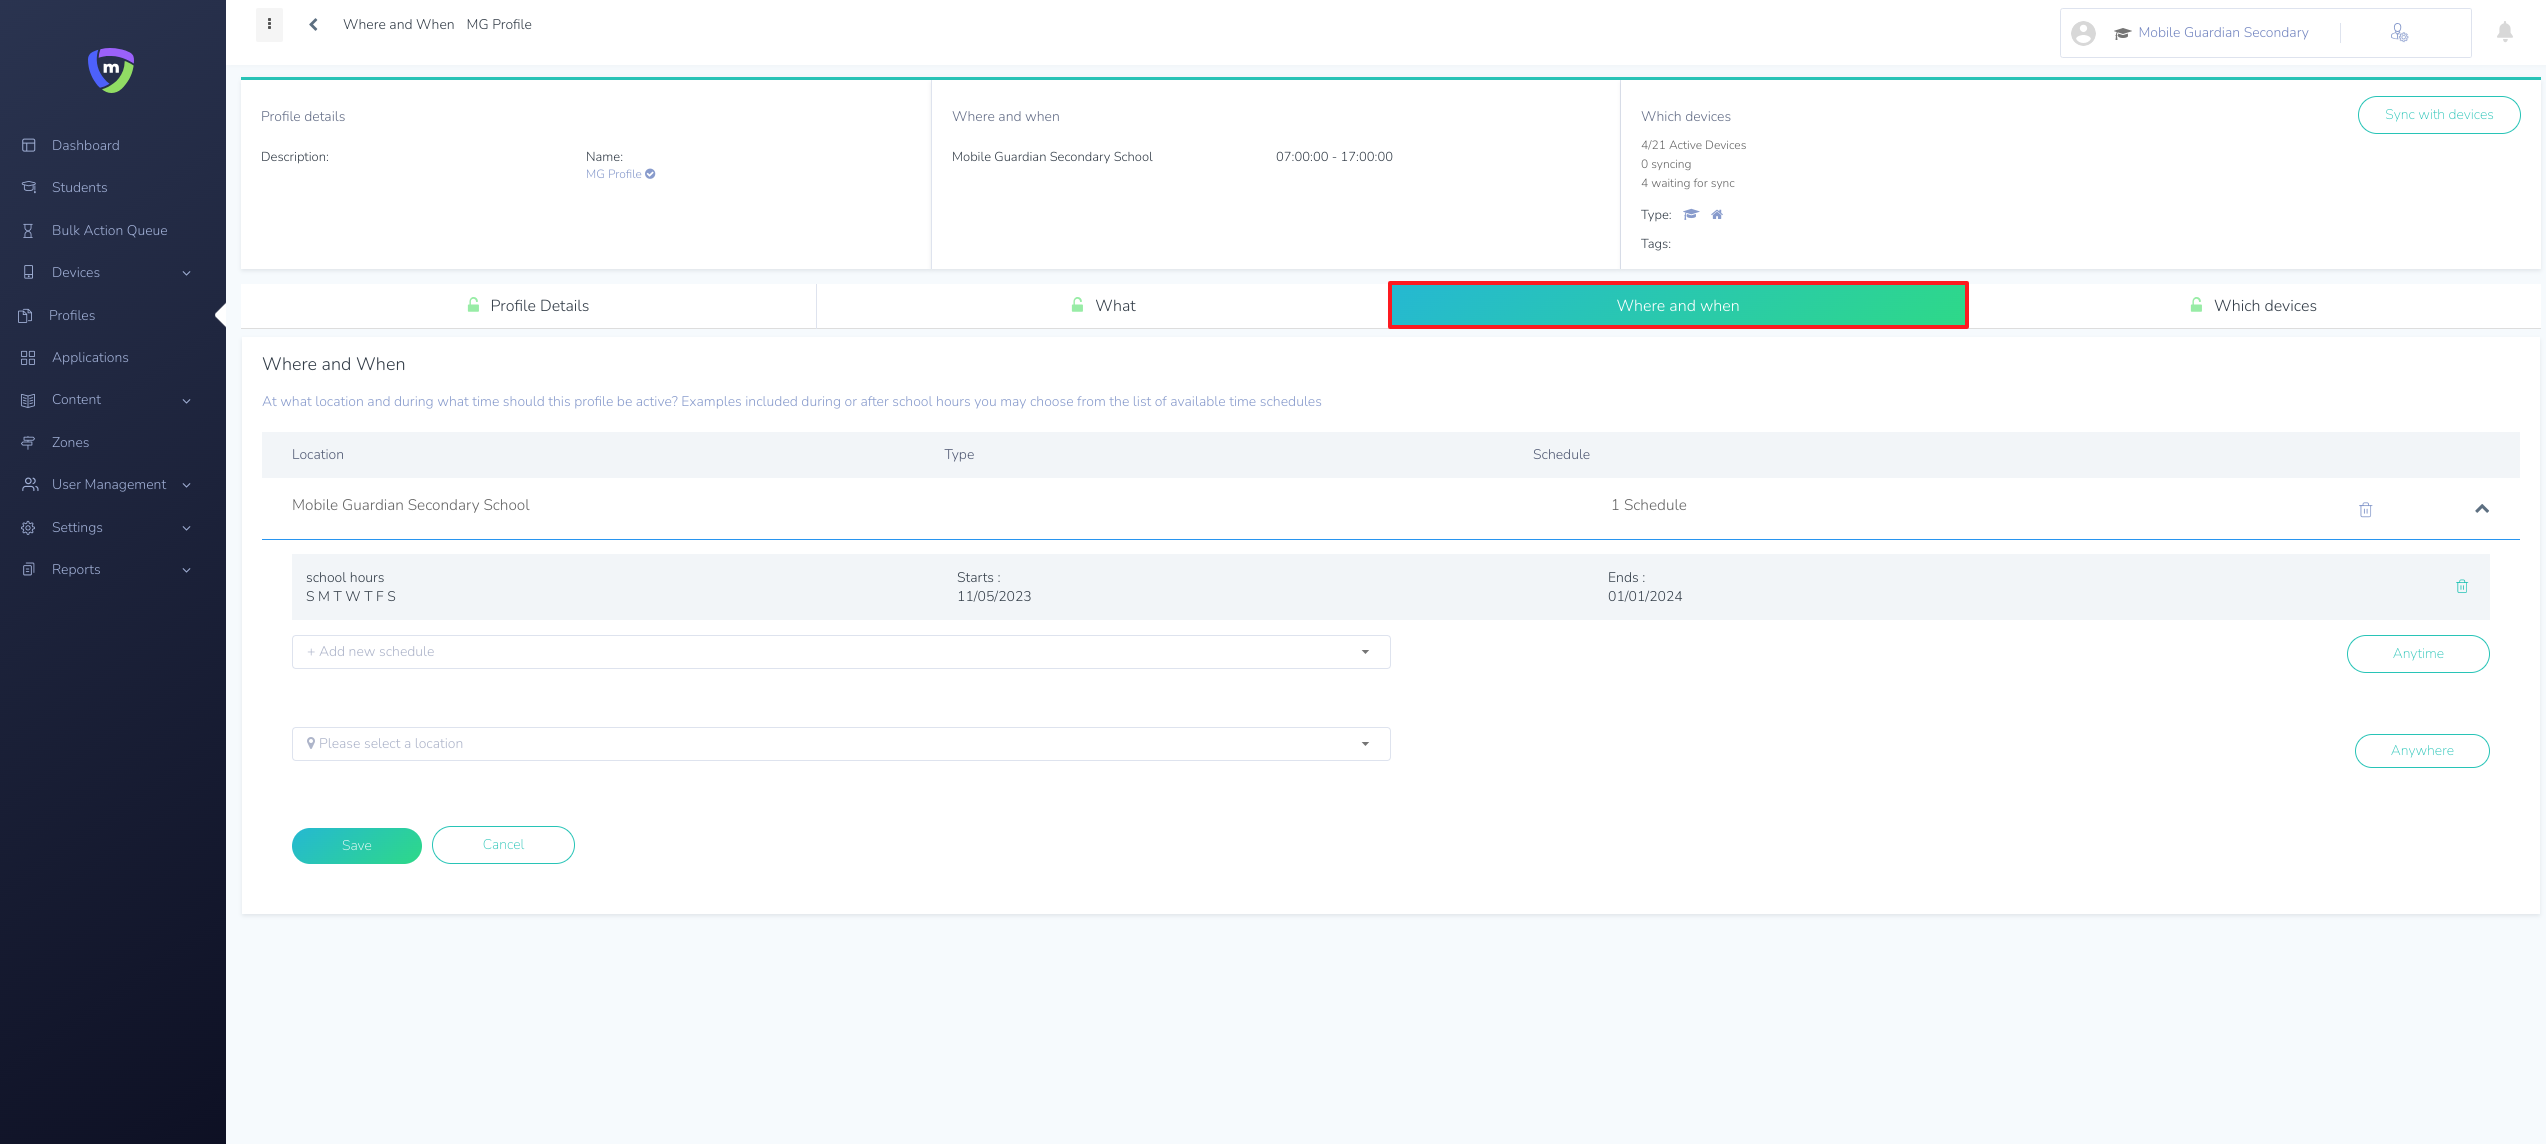Screen dimensions: 2546x1144
Task: Click the school hours schedule row
Action: click(1390, 587)
